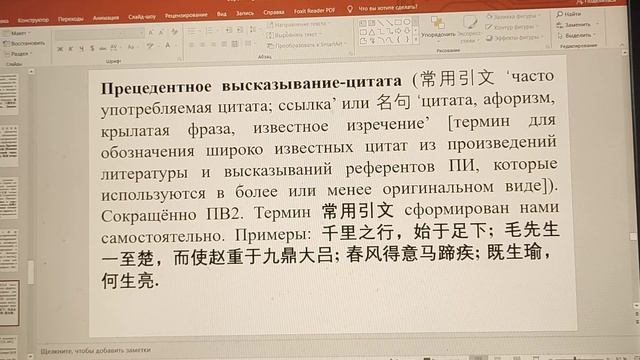The width and height of the screenshot is (640, 360).
Task: Toggle bulleted list
Action: coord(192,31)
